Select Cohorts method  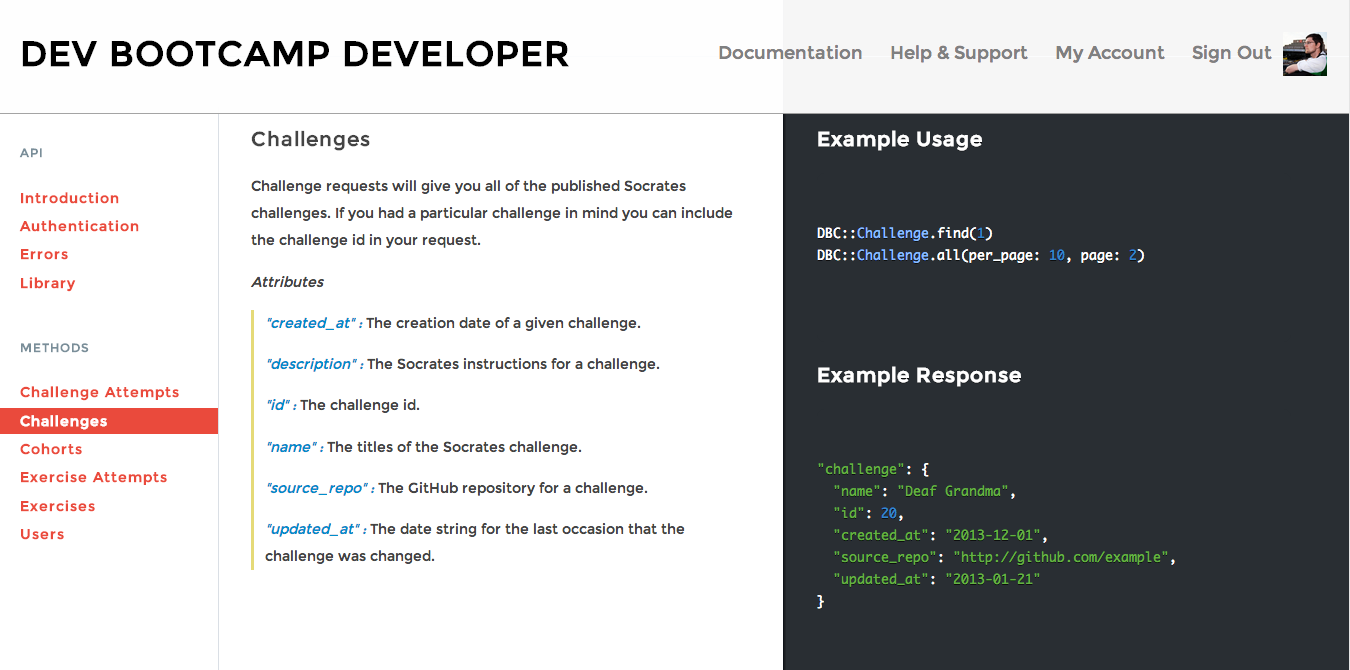pos(51,449)
